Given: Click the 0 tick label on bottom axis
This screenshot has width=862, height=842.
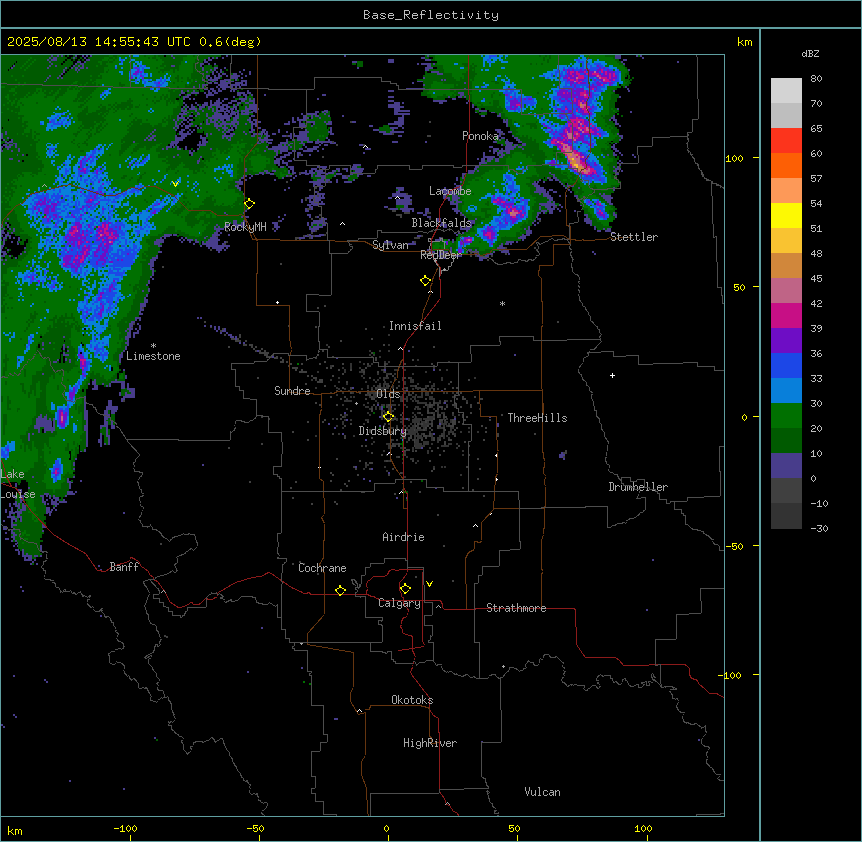Looking at the screenshot, I should 386,828.
